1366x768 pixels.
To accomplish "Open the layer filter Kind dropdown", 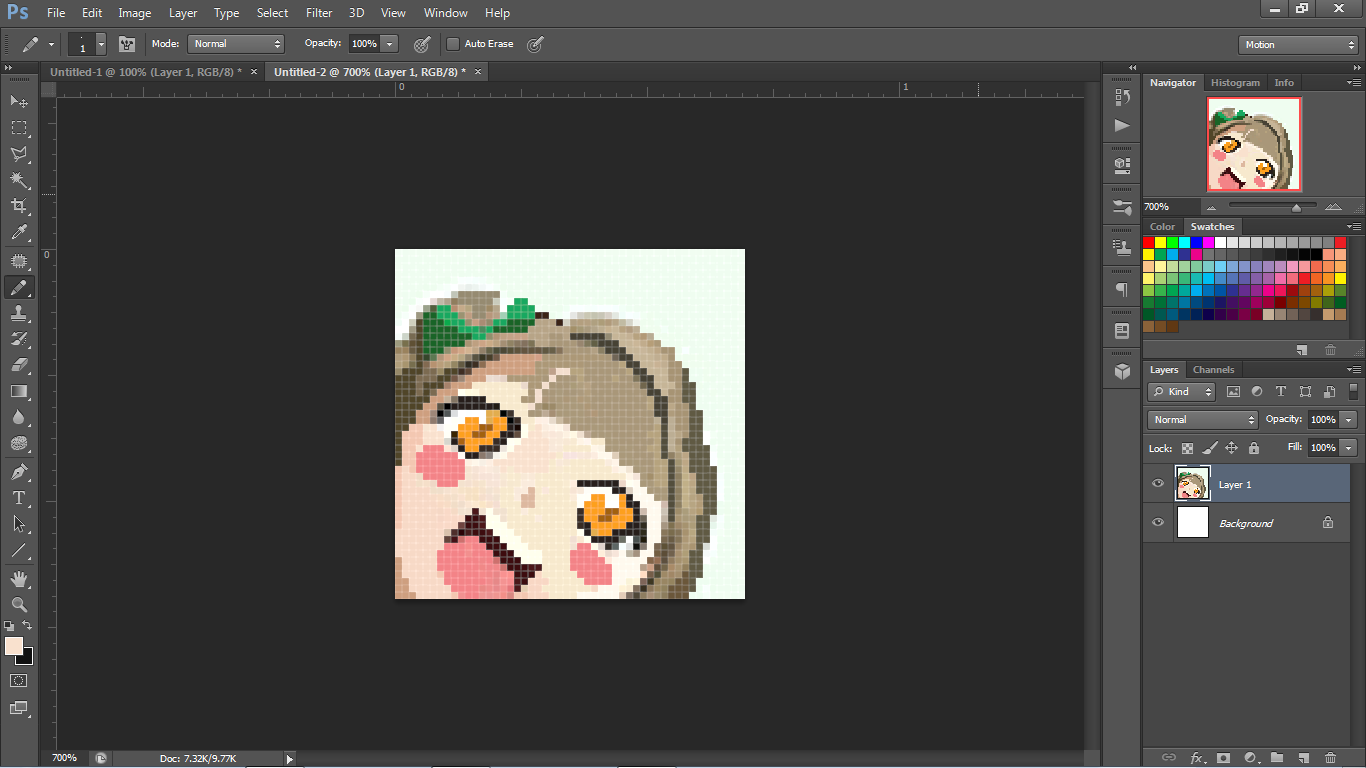I will 1182,392.
